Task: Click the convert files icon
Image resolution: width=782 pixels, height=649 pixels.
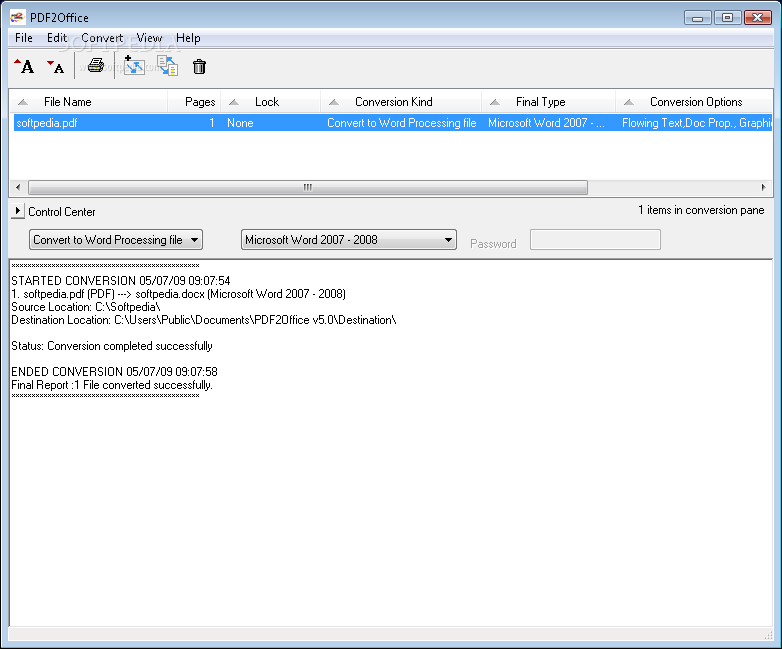Action: point(168,65)
